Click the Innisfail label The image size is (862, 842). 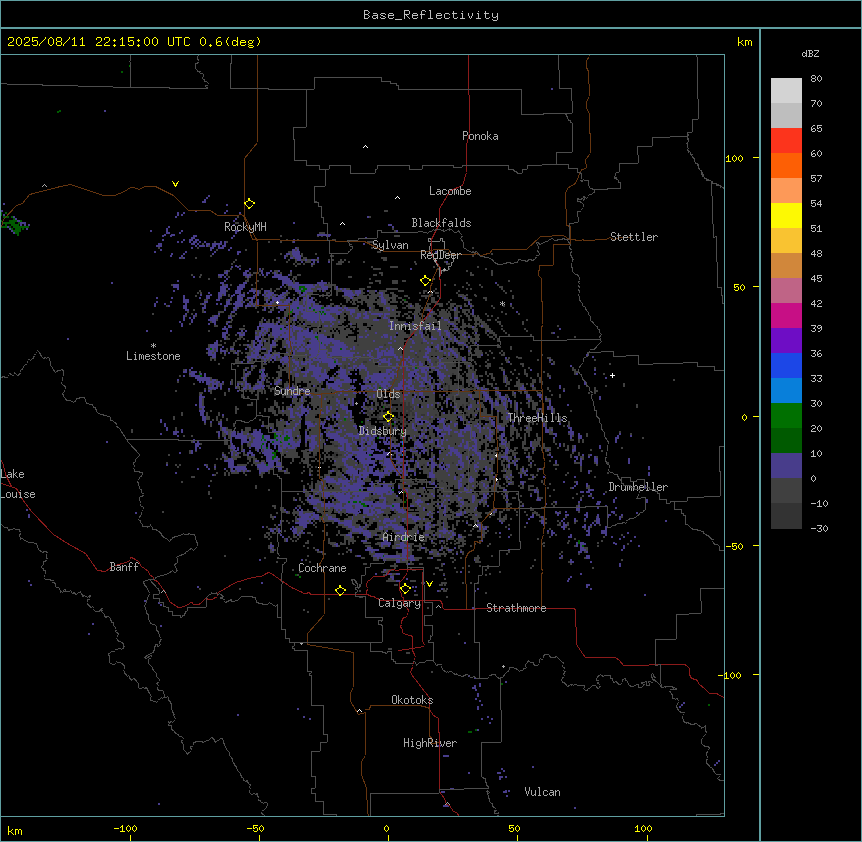pyautogui.click(x=415, y=326)
